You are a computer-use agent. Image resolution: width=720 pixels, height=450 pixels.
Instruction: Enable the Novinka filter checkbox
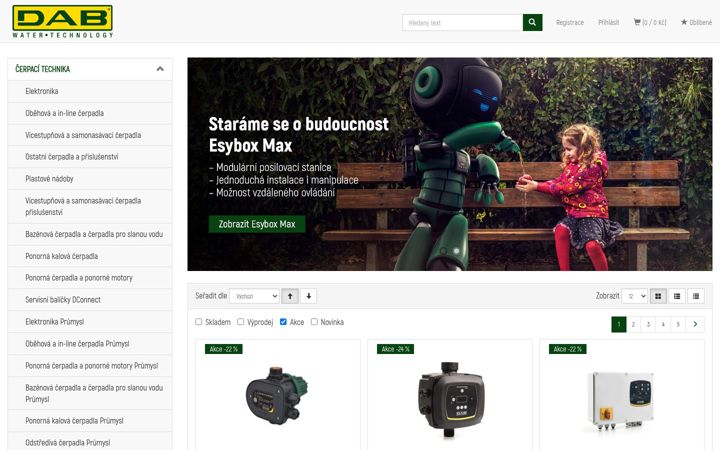tap(314, 322)
